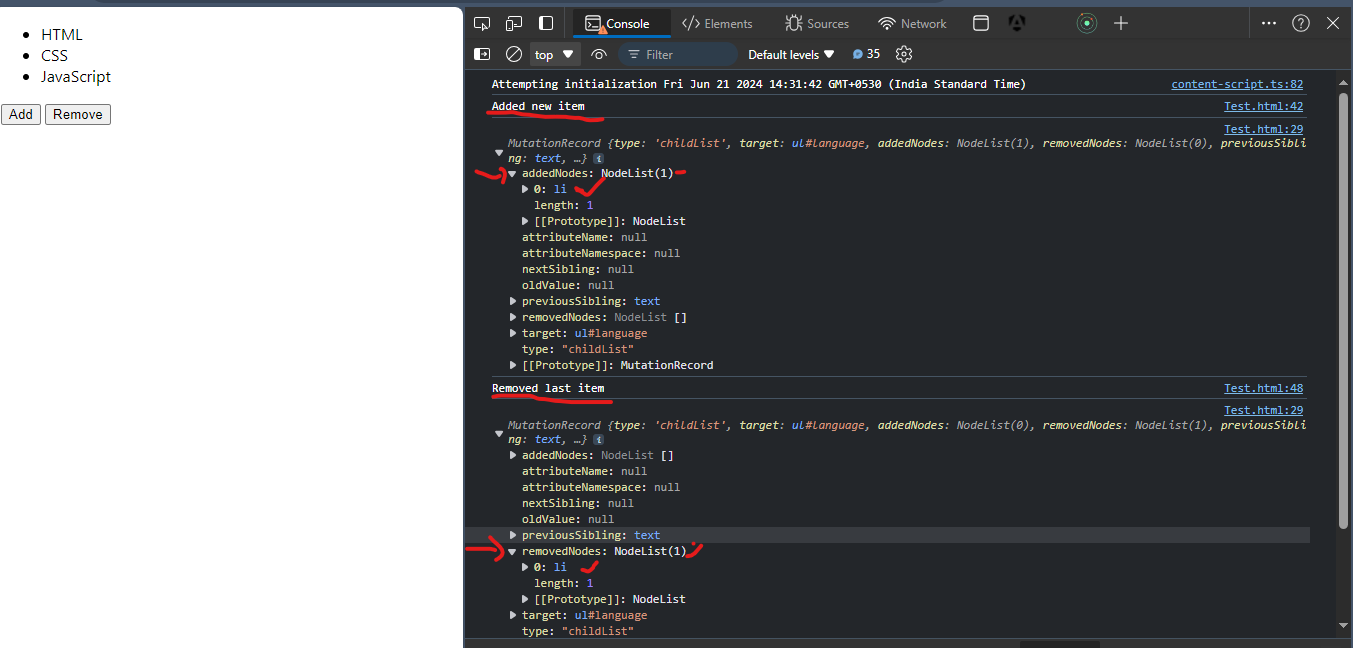The image size is (1353, 648).
Task: Open DevTools help question mark icon
Action: click(1300, 23)
